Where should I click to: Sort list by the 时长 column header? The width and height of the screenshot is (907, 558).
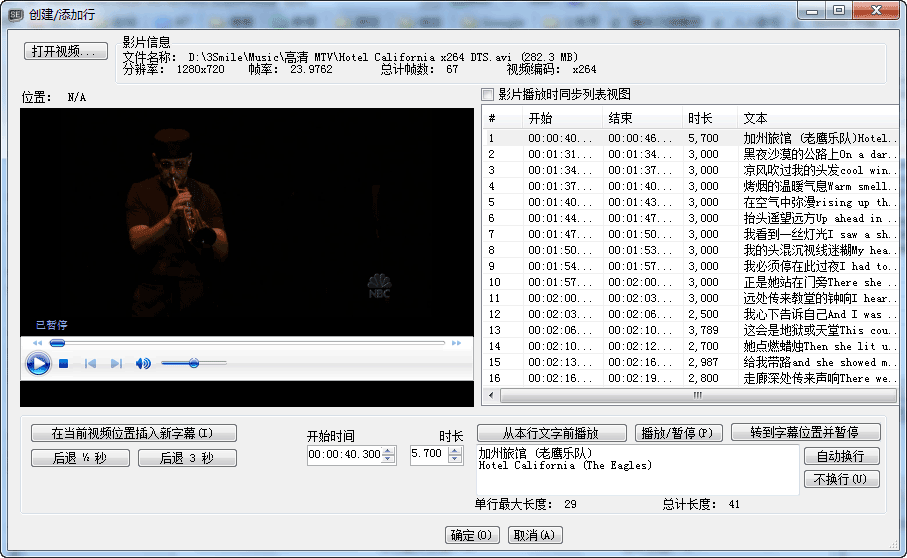pyautogui.click(x=710, y=119)
